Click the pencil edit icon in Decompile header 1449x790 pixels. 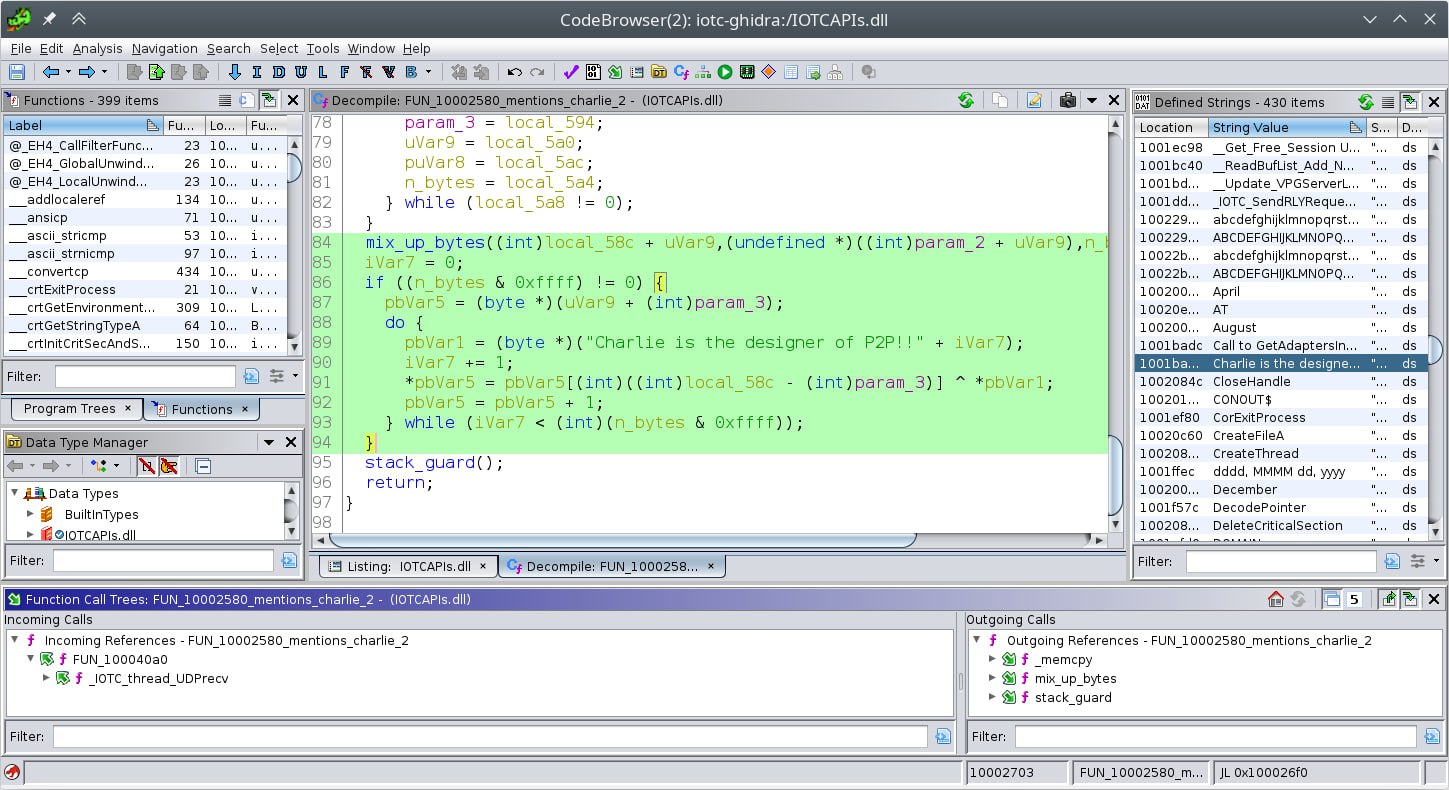click(1034, 100)
